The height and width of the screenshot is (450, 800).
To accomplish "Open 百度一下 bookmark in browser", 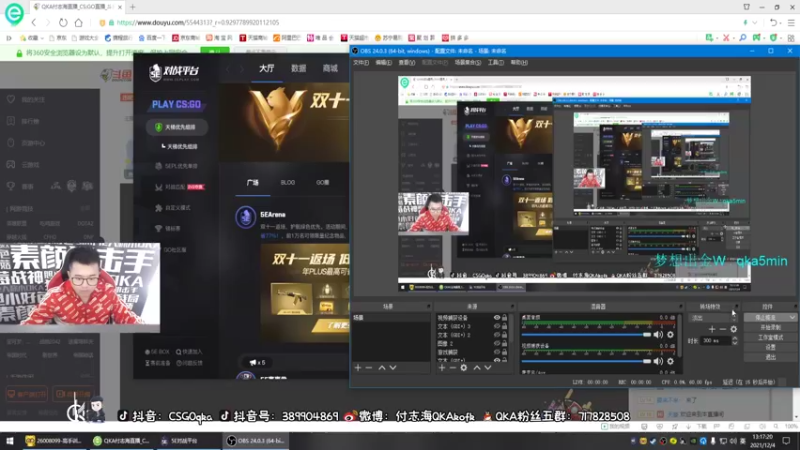I will (x=153, y=38).
